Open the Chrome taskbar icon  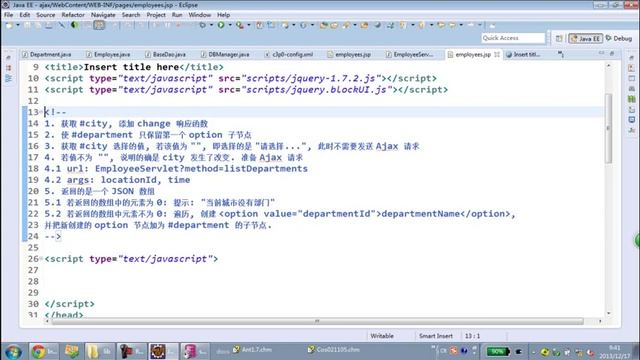(44, 351)
